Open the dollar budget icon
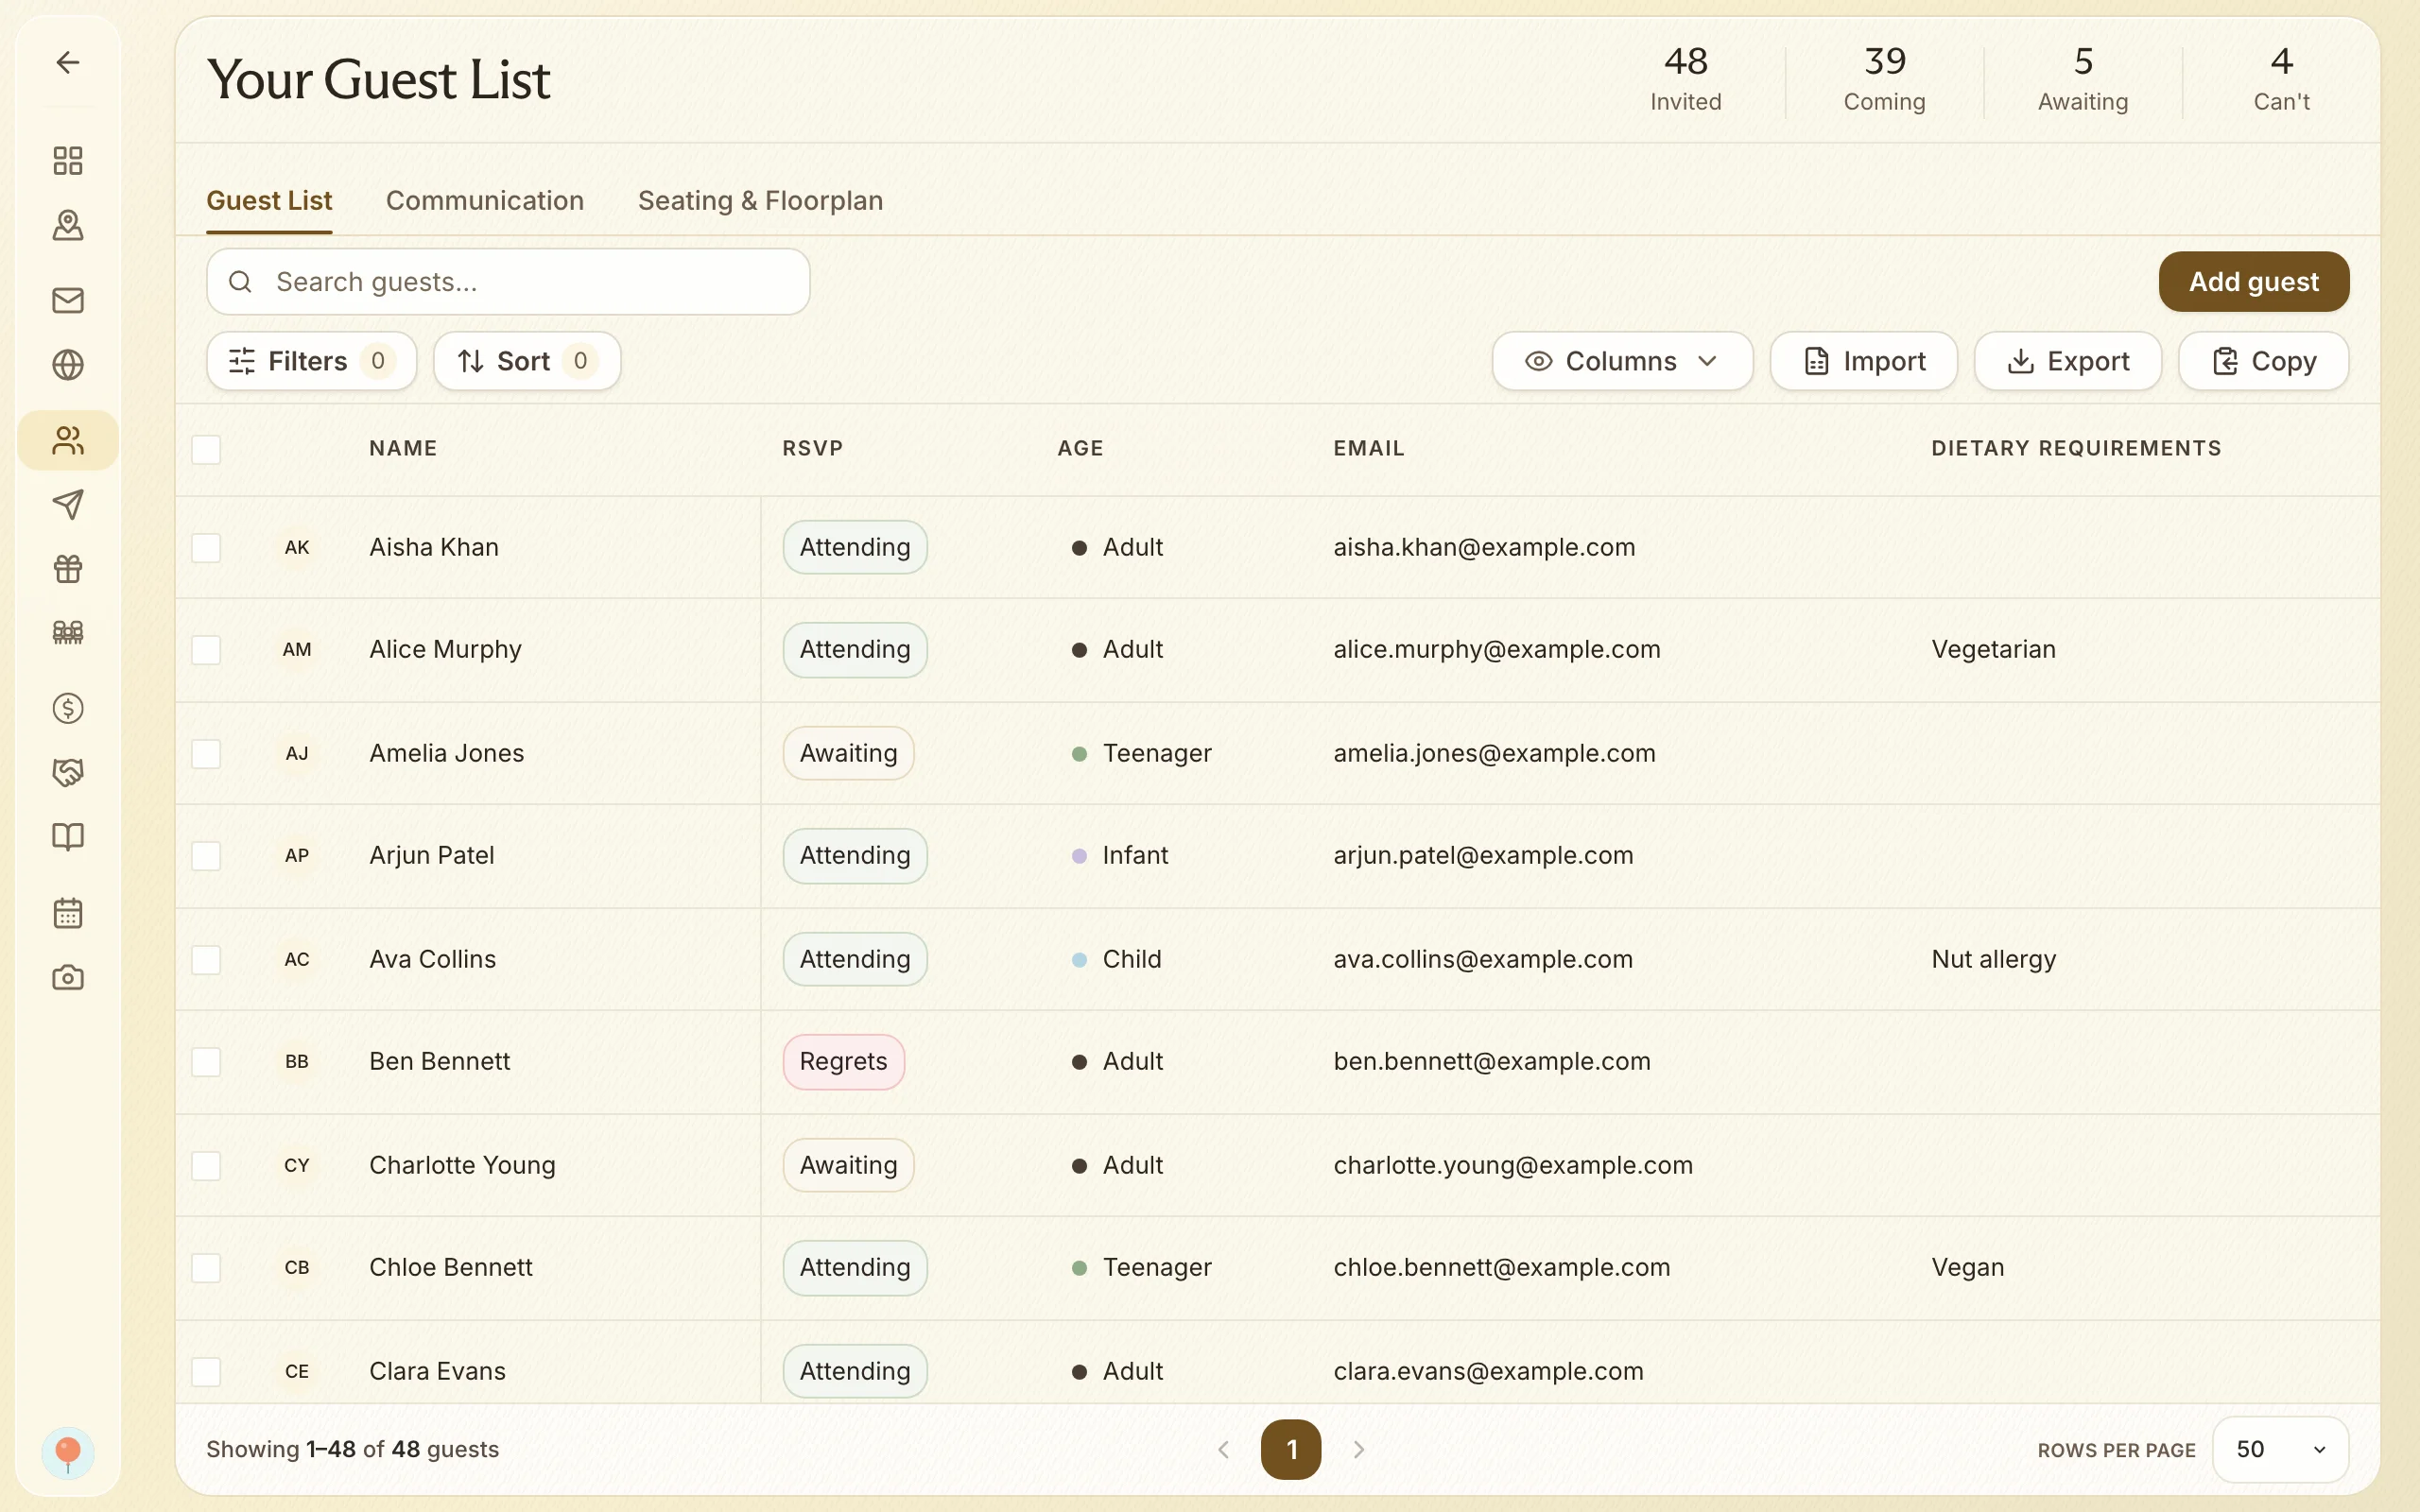The height and width of the screenshot is (1512, 2420). 67,708
